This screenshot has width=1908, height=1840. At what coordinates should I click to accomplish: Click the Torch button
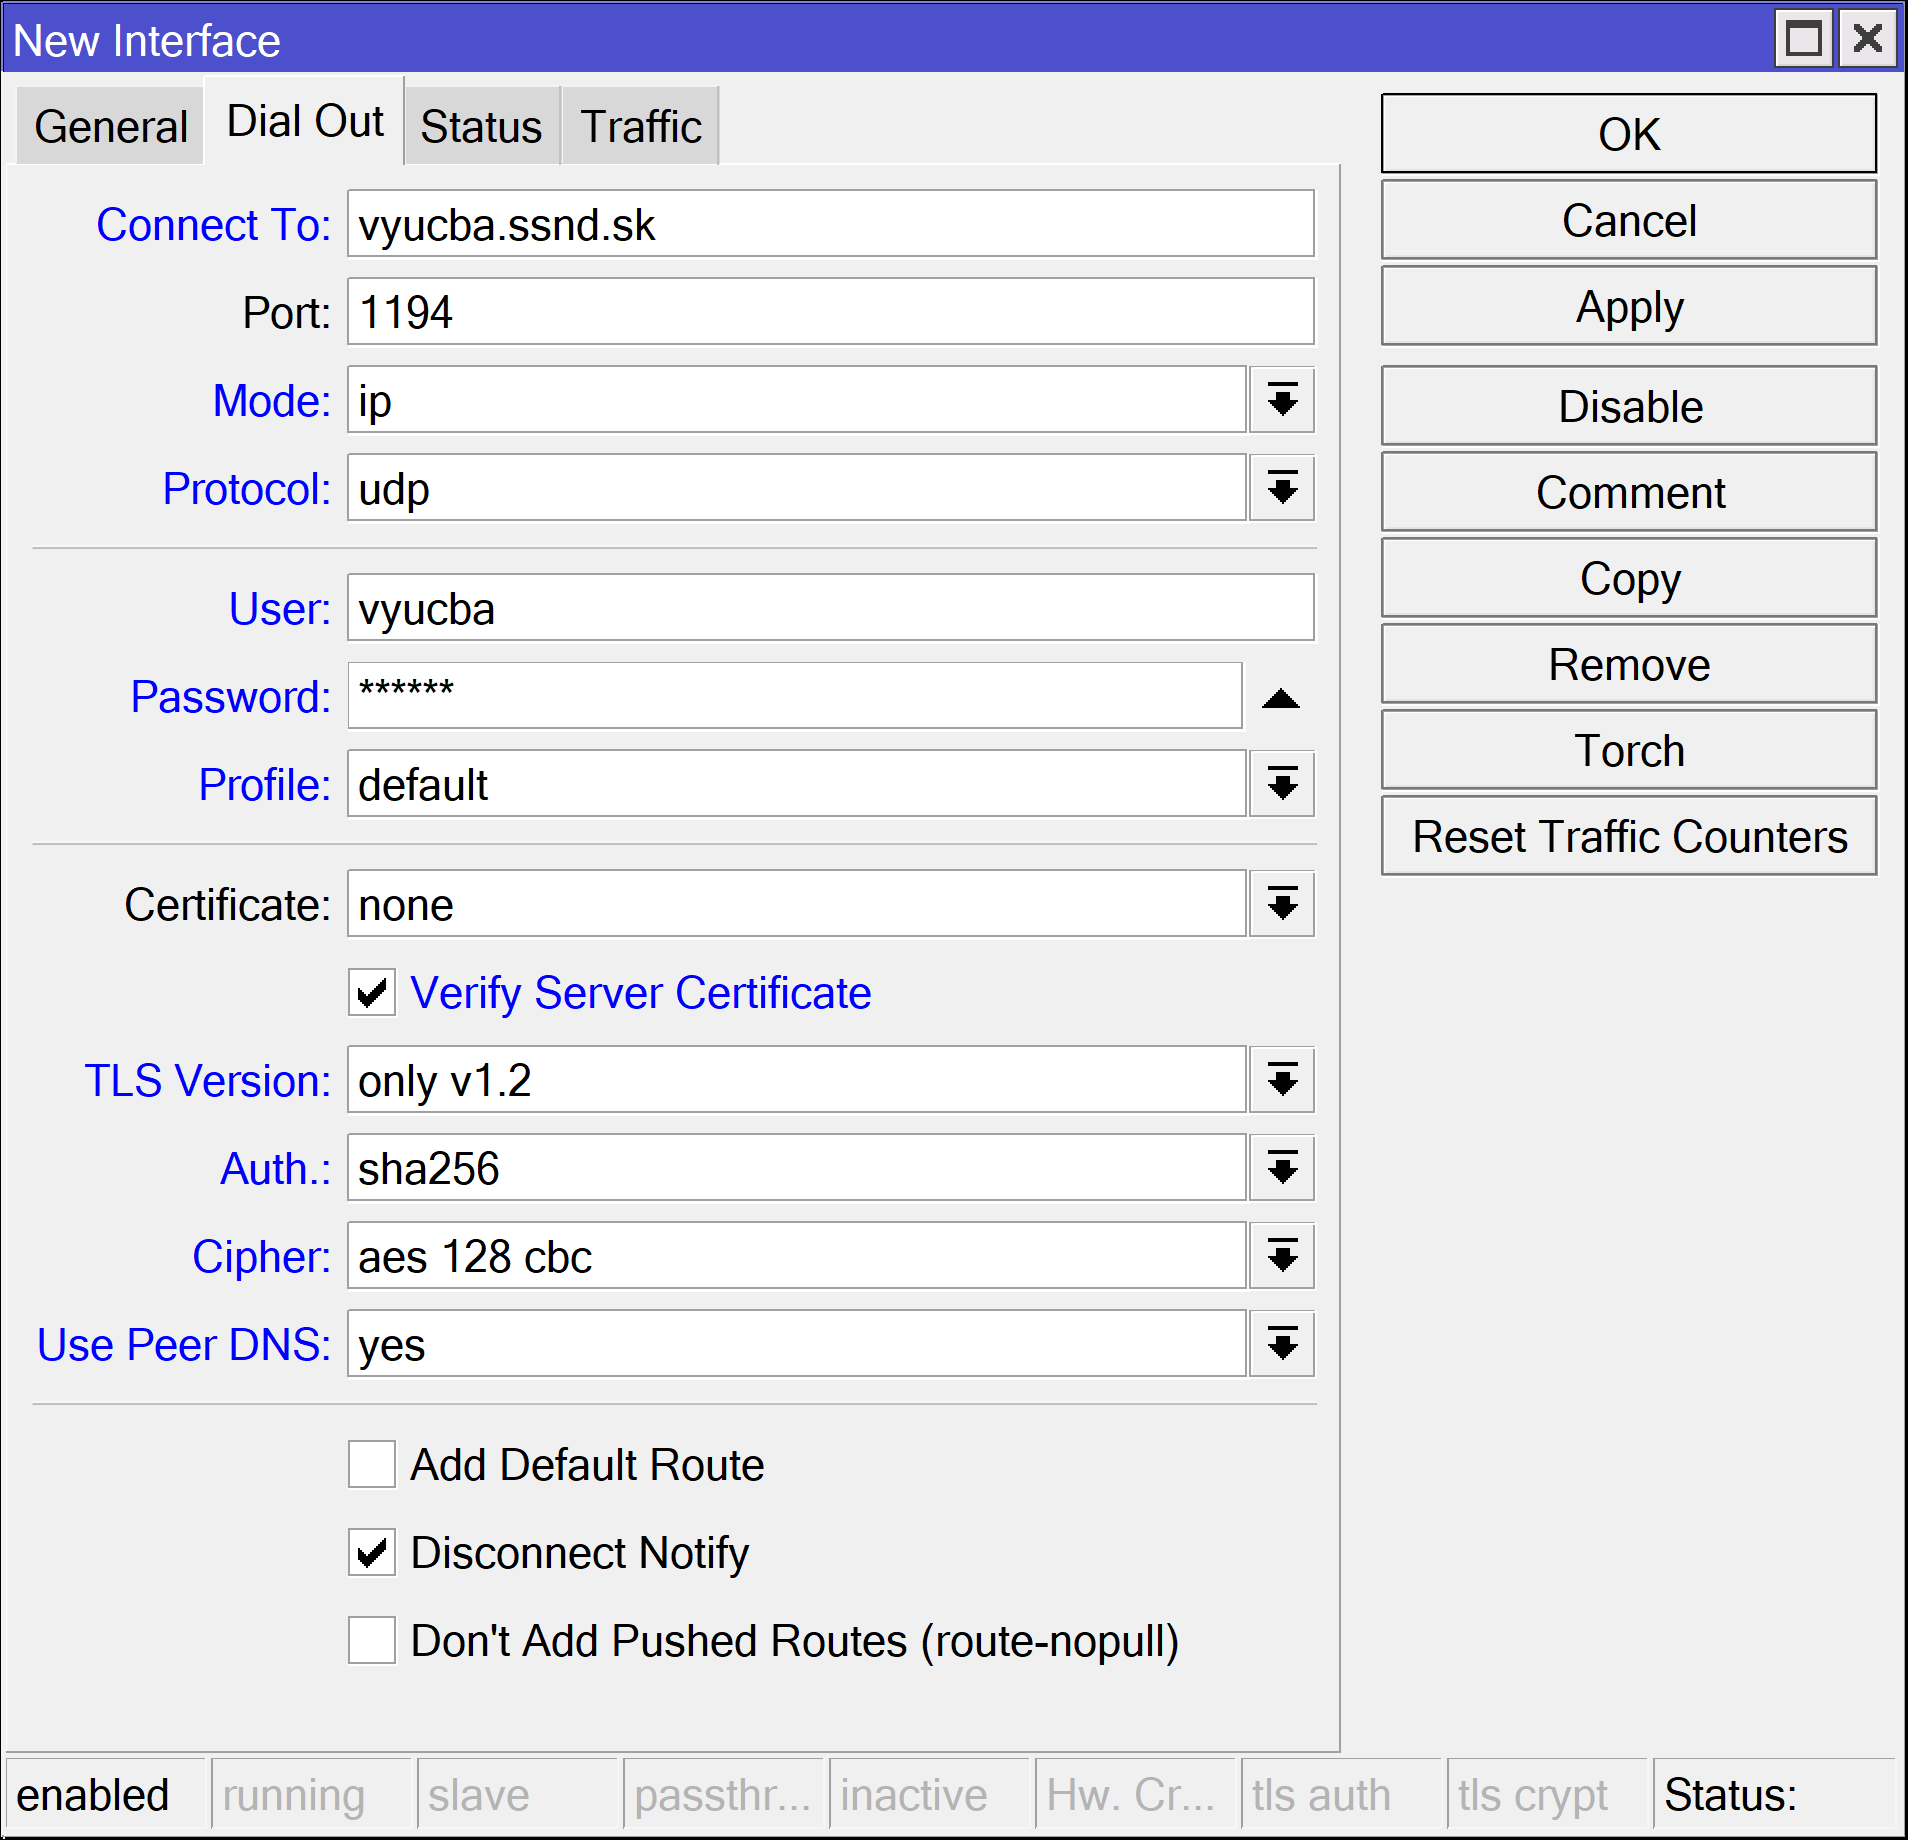click(1628, 749)
